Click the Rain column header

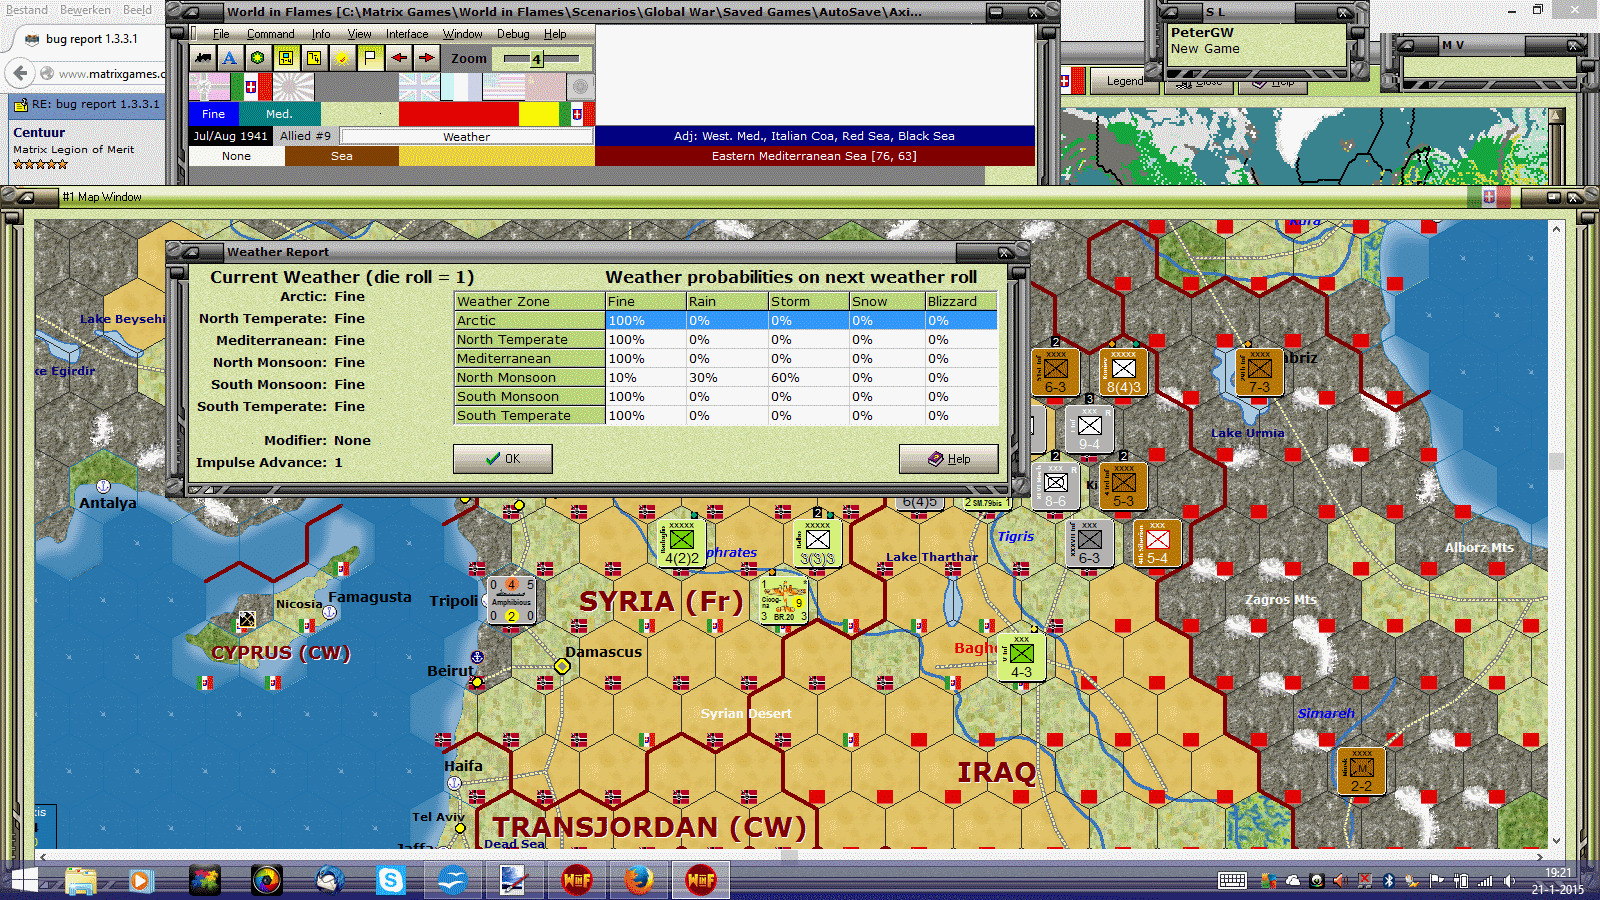727,301
